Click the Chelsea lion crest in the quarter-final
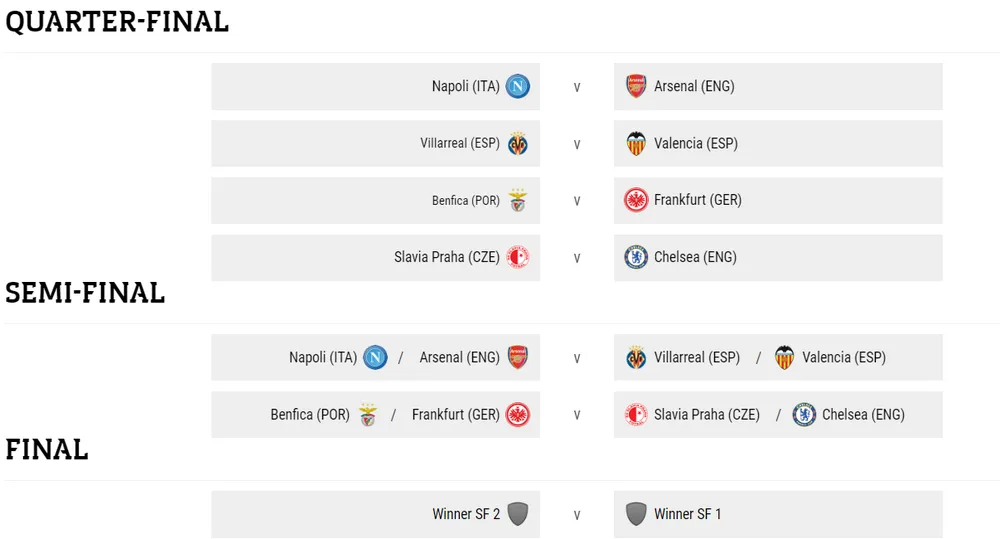The height and width of the screenshot is (539, 1000). (x=636, y=258)
